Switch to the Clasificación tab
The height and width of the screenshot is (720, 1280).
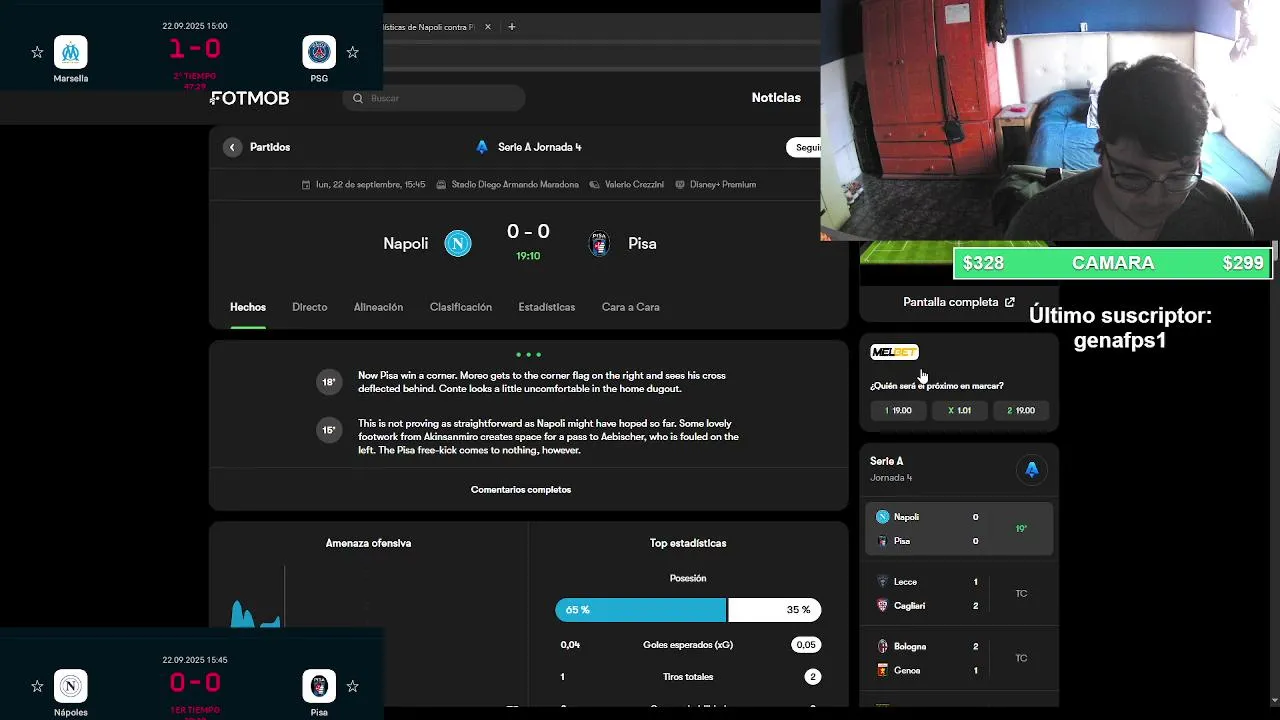point(461,307)
